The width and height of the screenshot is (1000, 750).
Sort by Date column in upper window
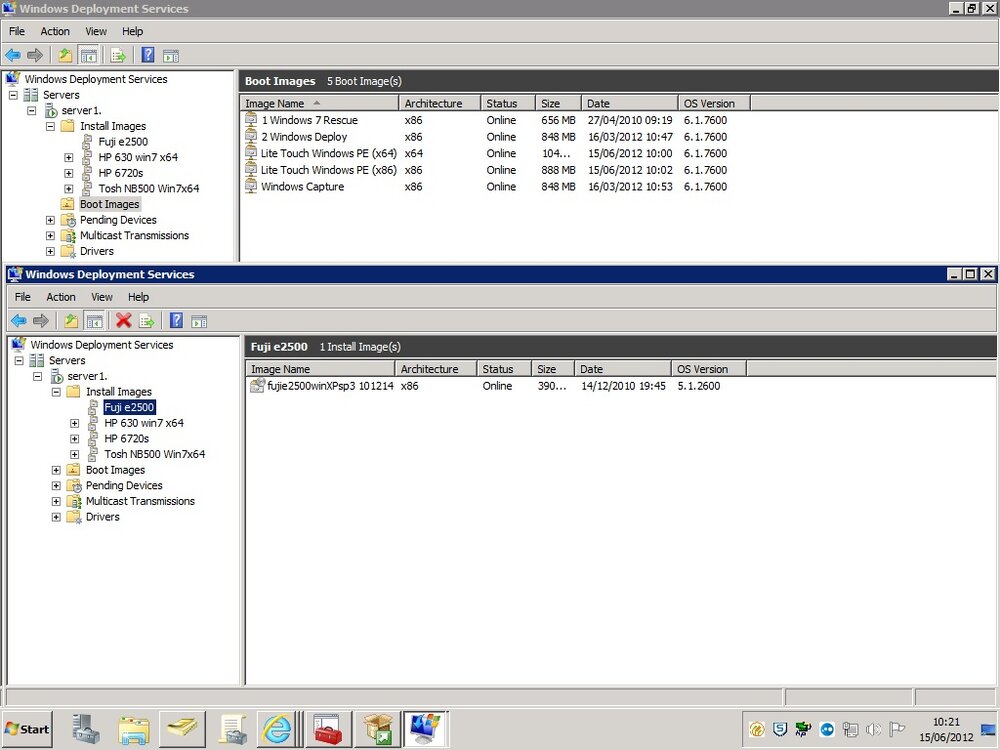coord(629,103)
